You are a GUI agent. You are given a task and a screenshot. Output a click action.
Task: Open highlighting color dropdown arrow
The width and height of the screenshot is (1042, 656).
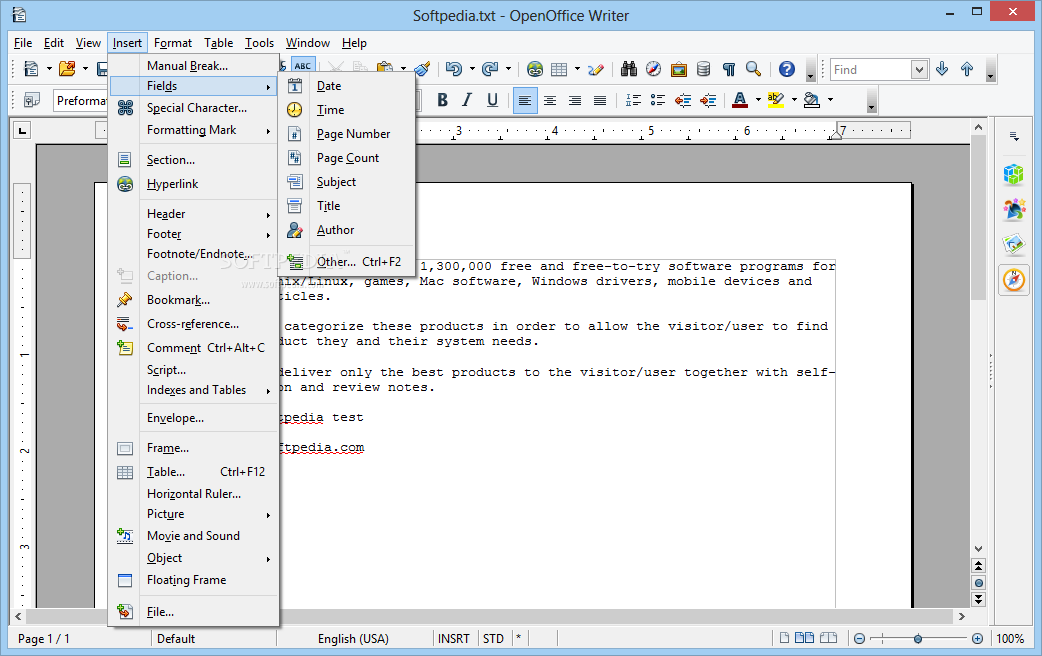pyautogui.click(x=794, y=100)
